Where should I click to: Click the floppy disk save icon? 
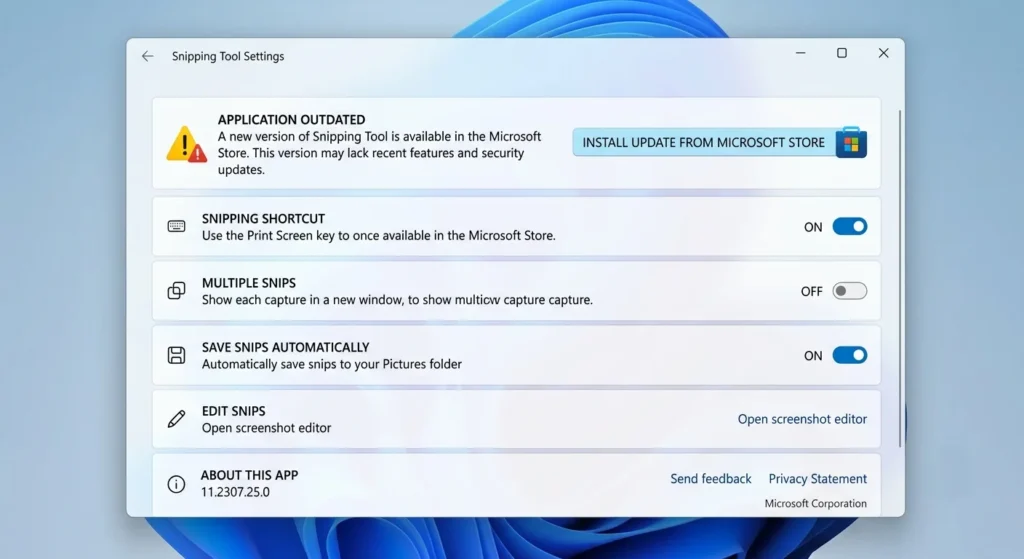click(x=176, y=355)
